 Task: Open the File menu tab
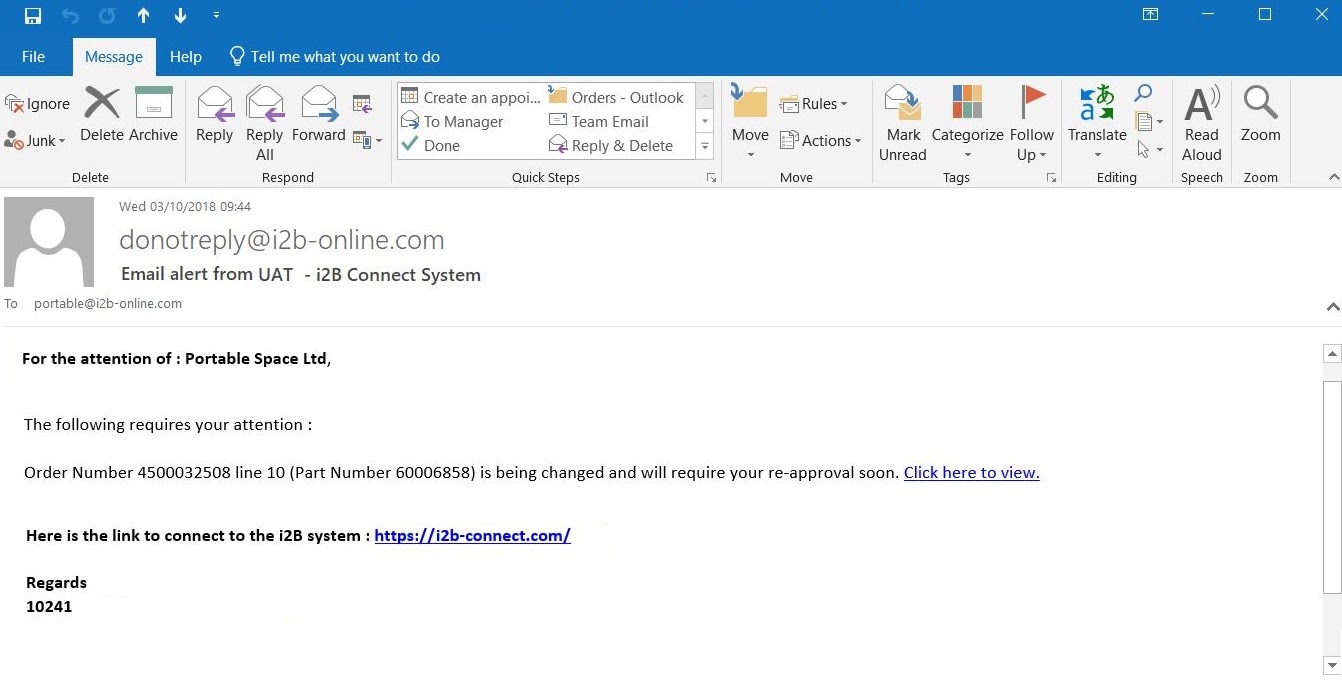point(33,57)
